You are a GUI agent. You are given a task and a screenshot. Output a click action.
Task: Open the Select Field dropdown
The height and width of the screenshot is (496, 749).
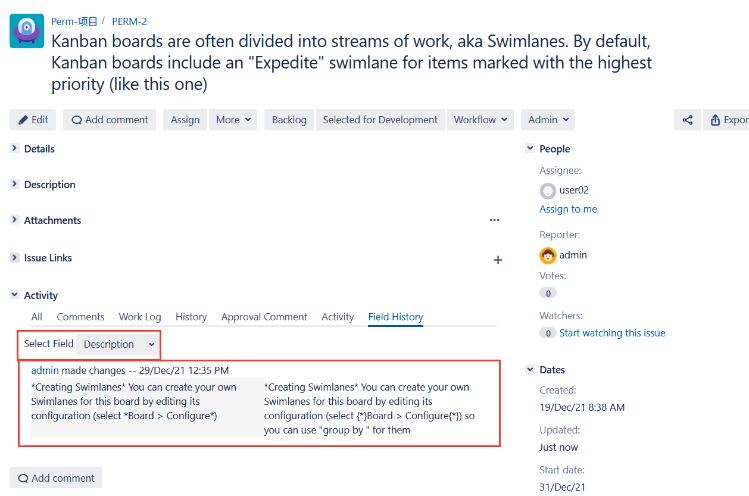coord(119,344)
